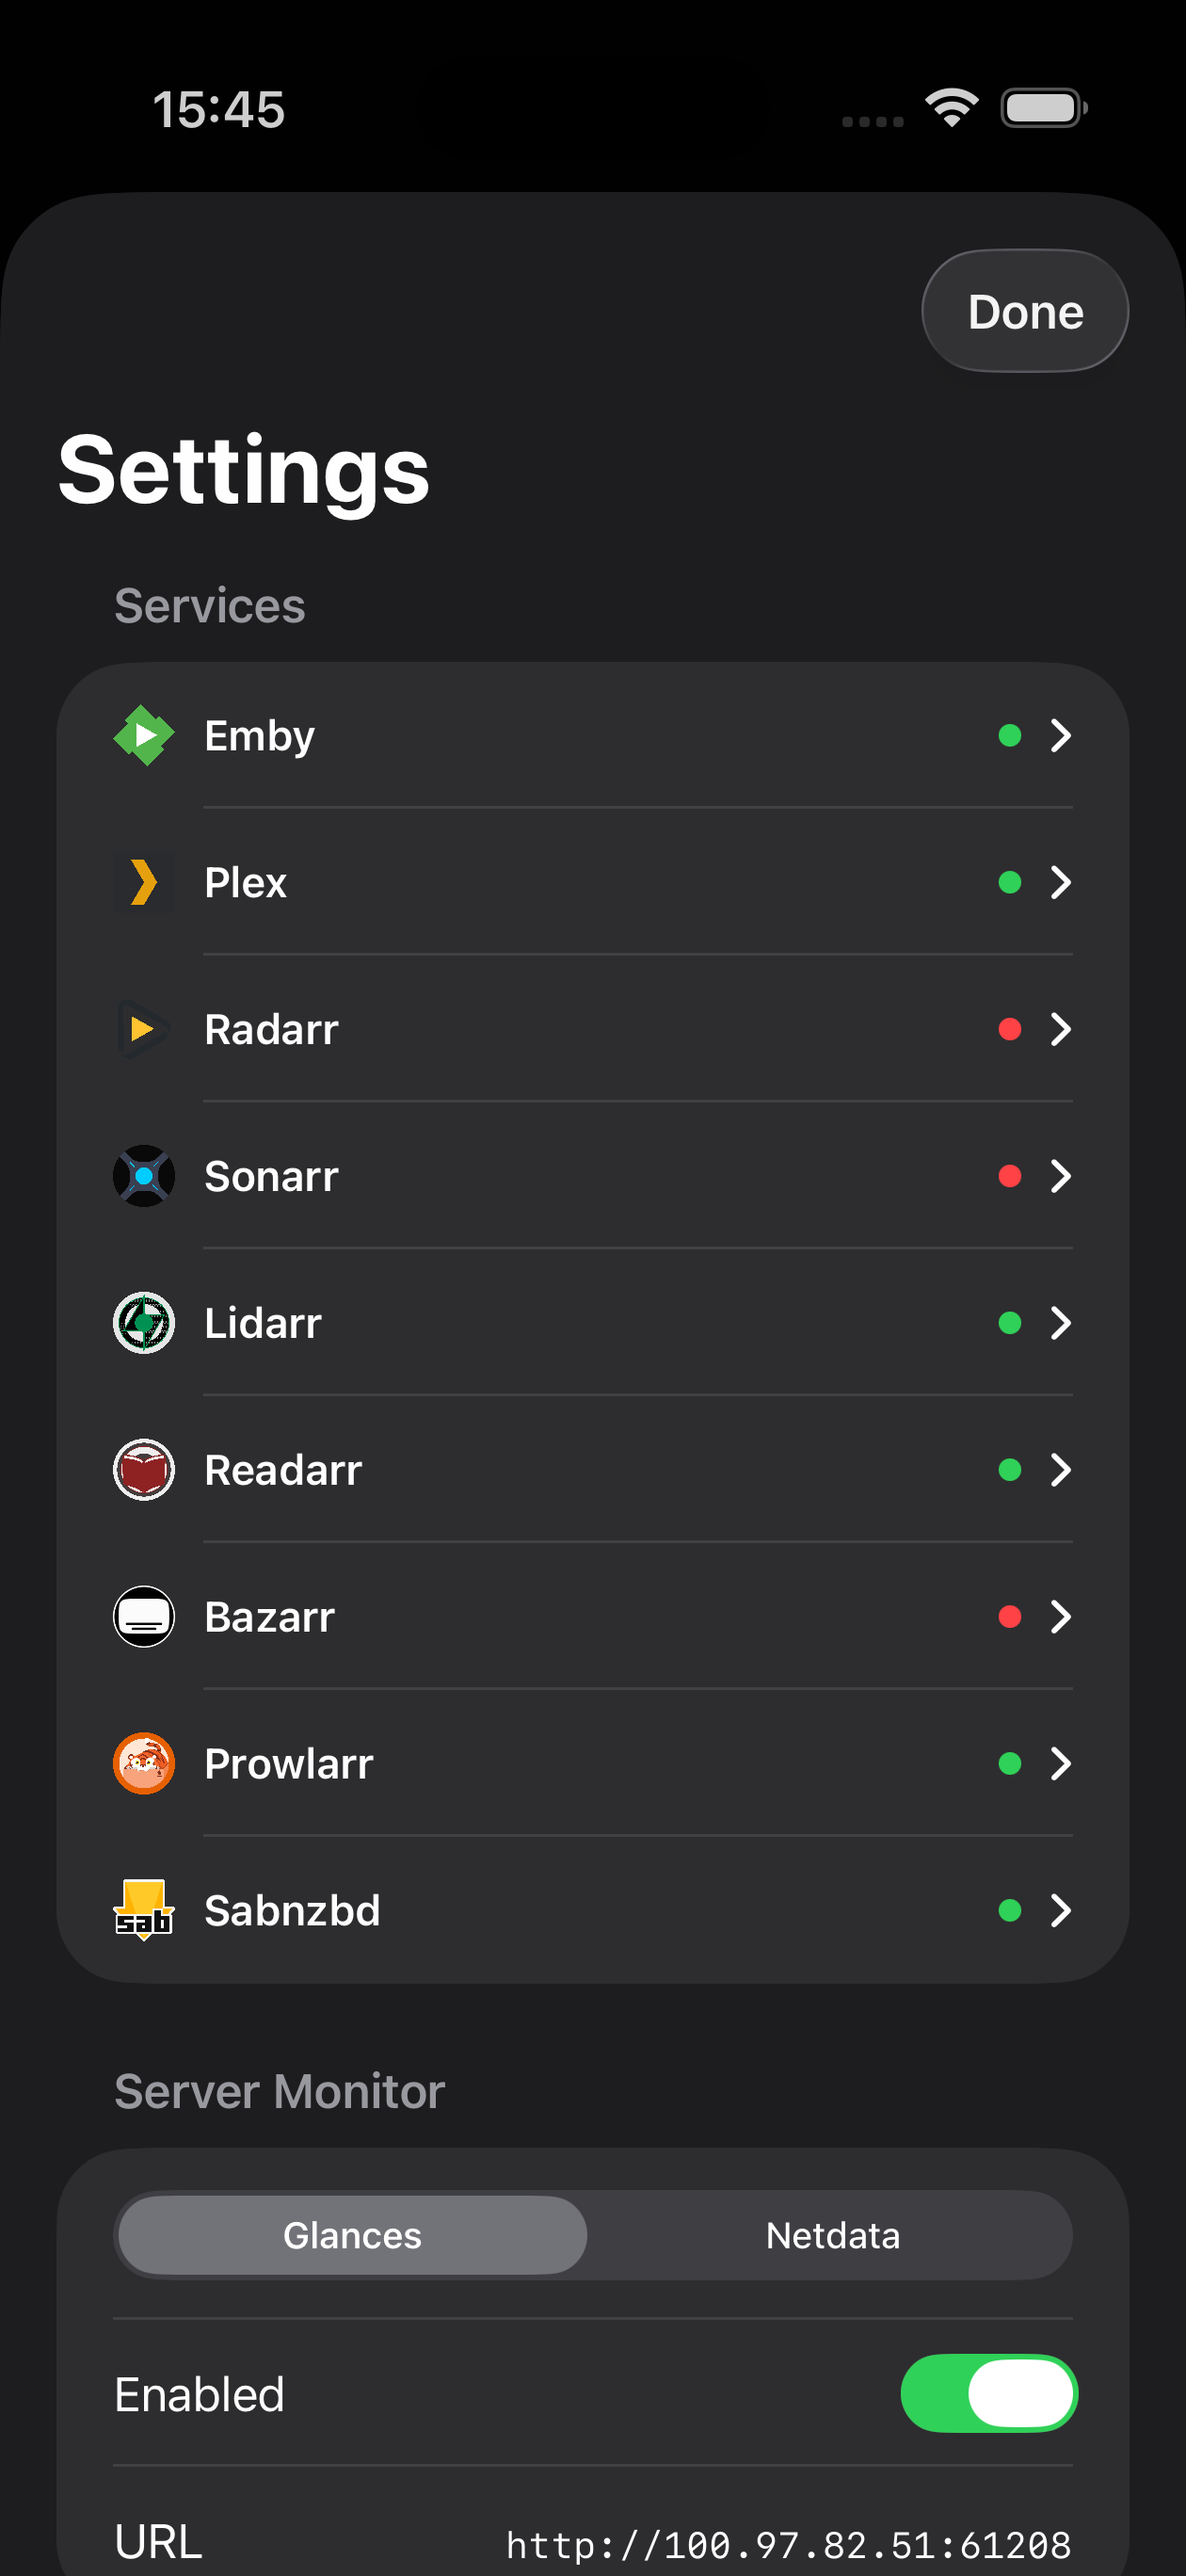Tap the Readarr book icon

point(144,1470)
